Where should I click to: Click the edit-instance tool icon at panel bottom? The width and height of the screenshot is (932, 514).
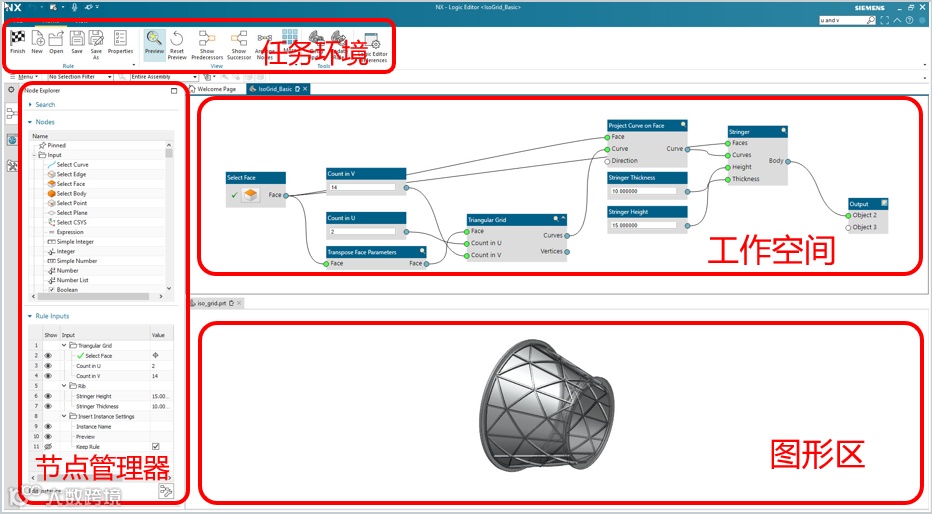click(x=166, y=491)
